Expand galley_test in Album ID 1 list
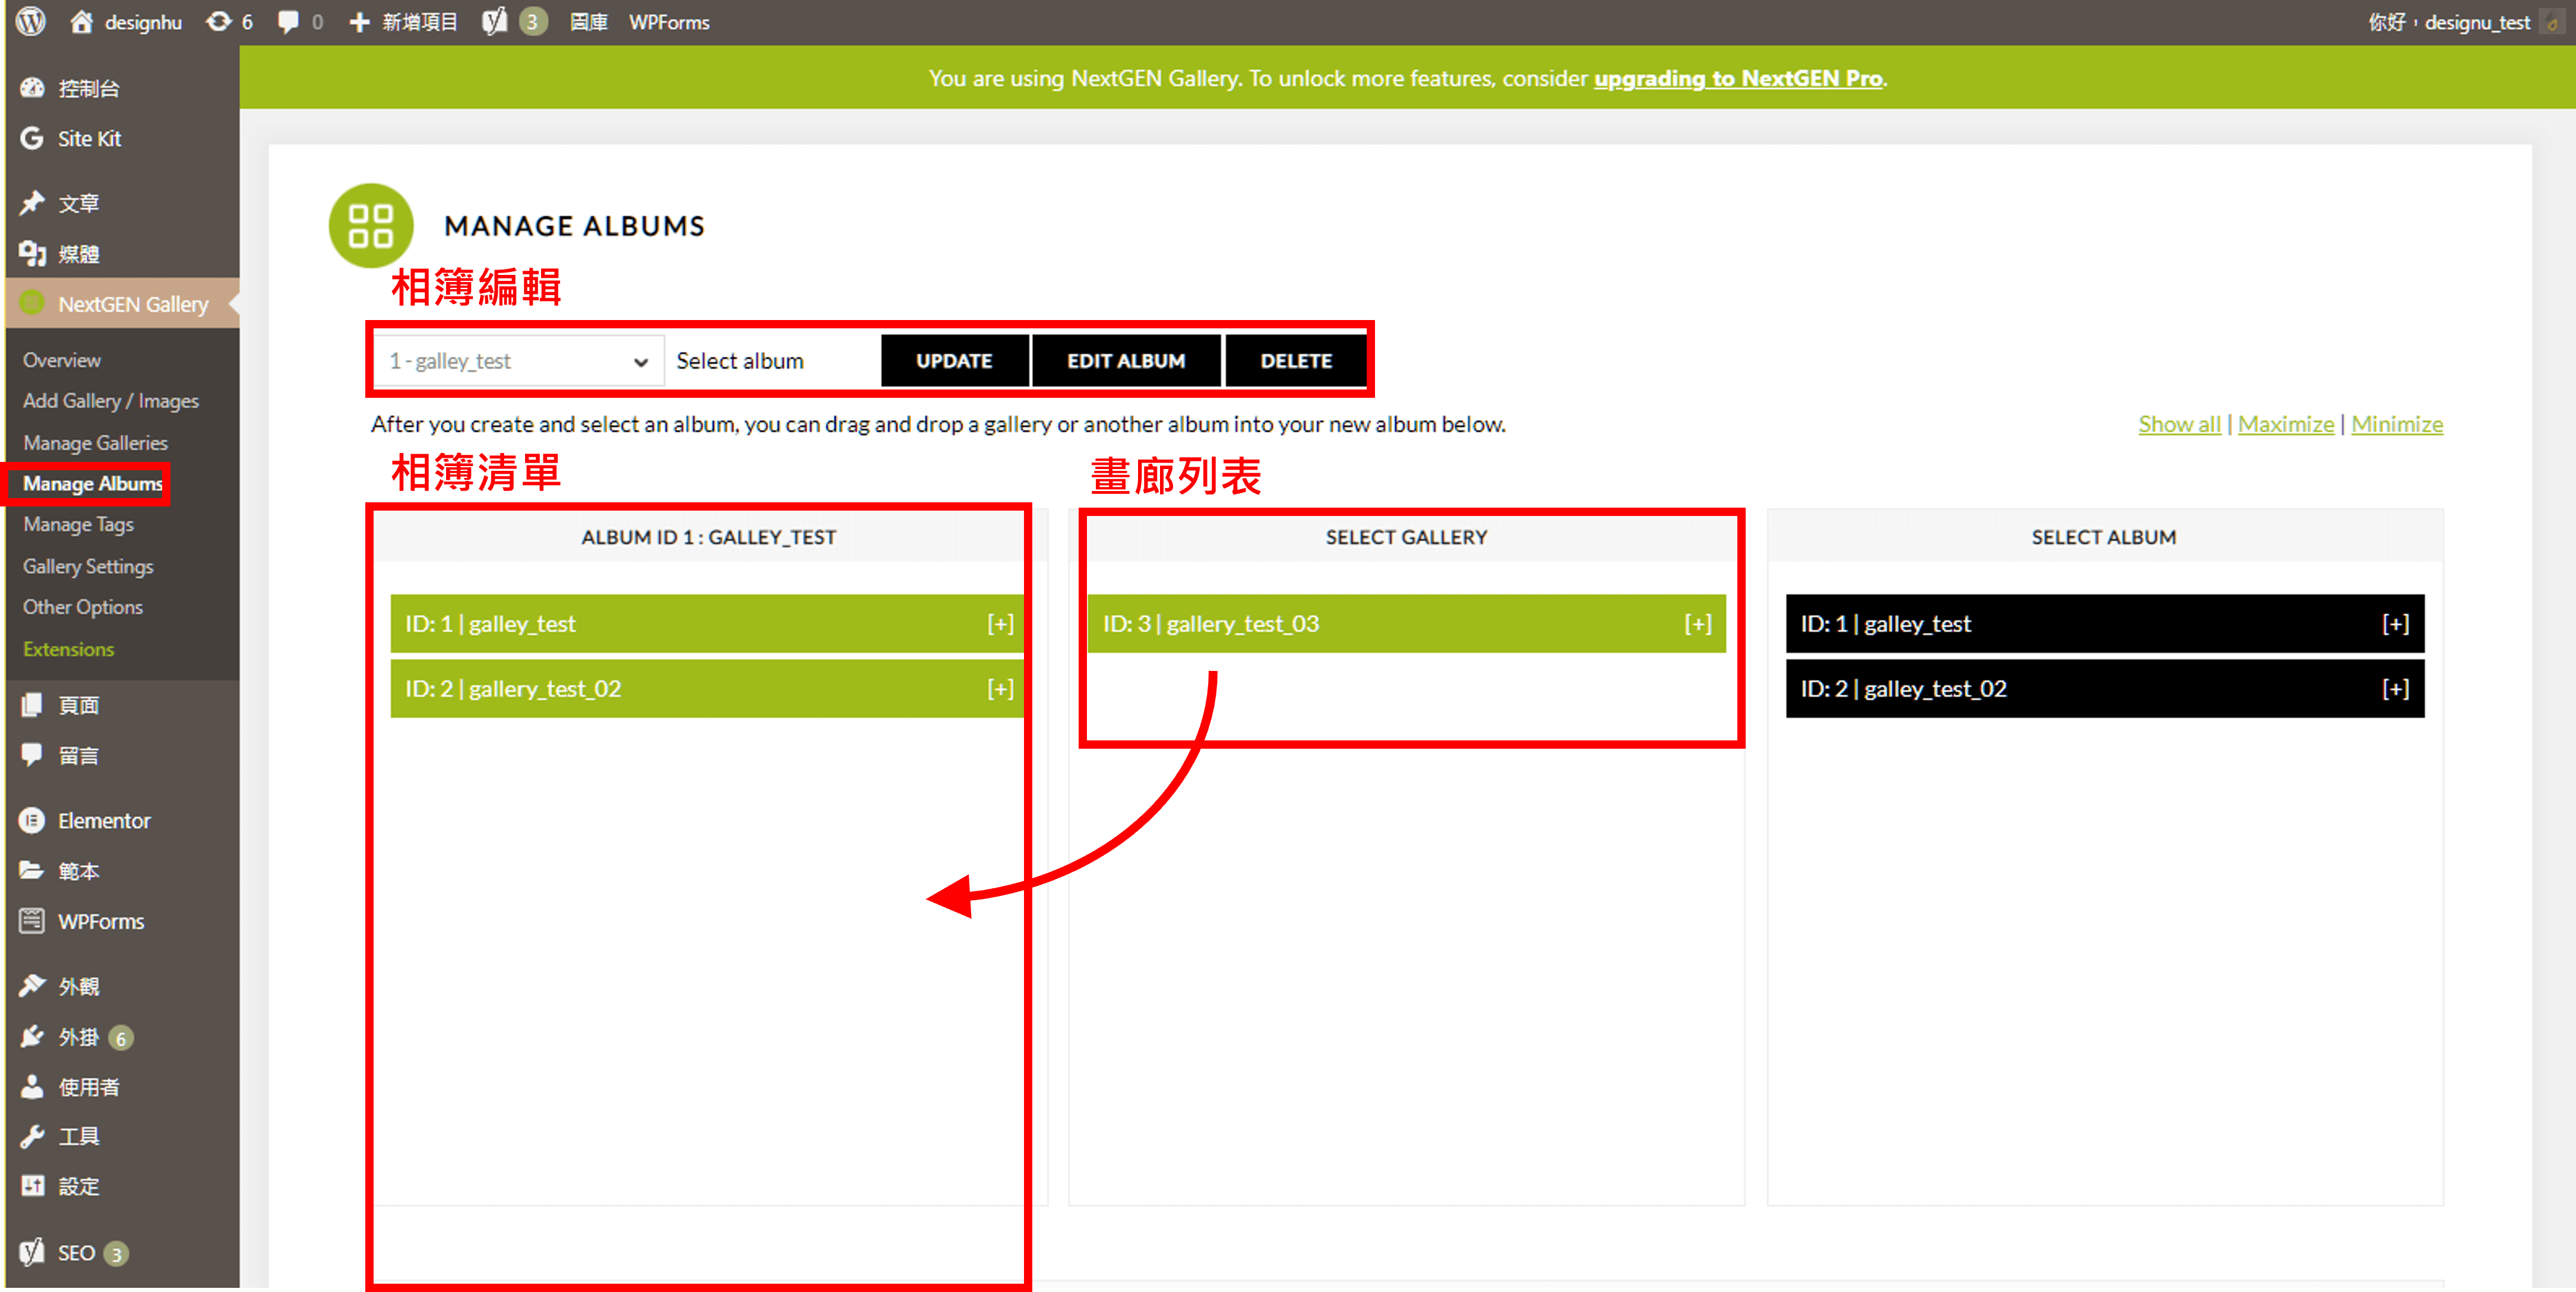 999,624
